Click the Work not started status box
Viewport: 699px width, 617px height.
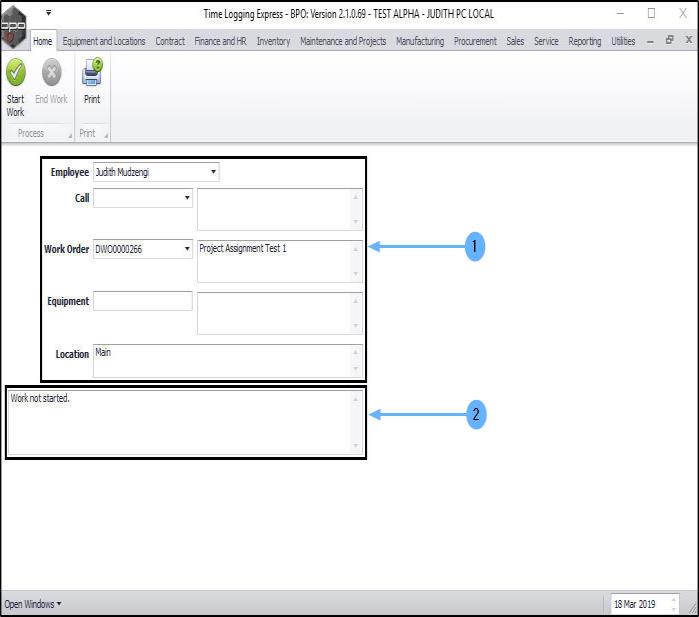coord(185,423)
